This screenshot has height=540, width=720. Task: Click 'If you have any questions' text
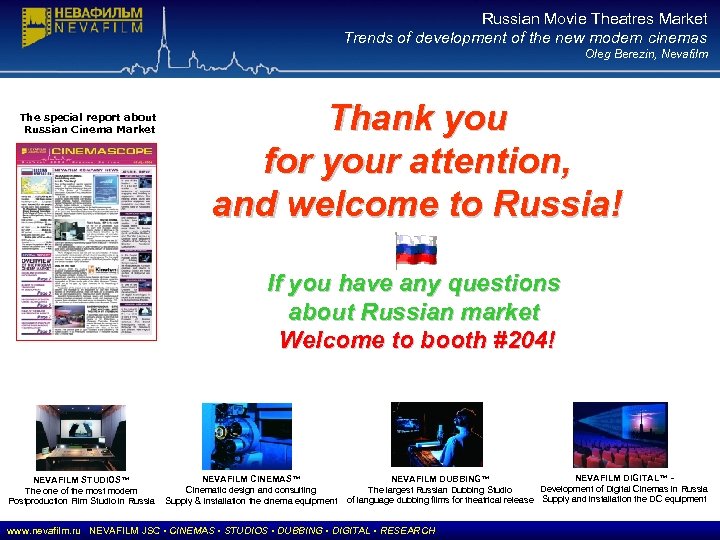click(x=414, y=283)
